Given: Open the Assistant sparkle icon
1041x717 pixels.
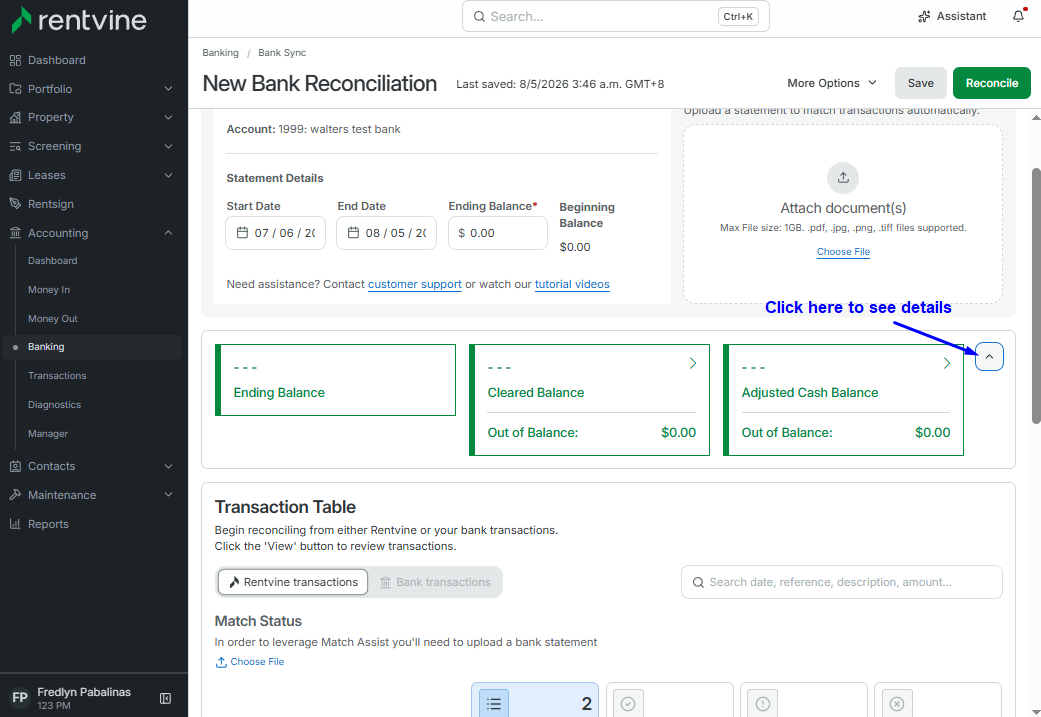Looking at the screenshot, I should point(924,17).
